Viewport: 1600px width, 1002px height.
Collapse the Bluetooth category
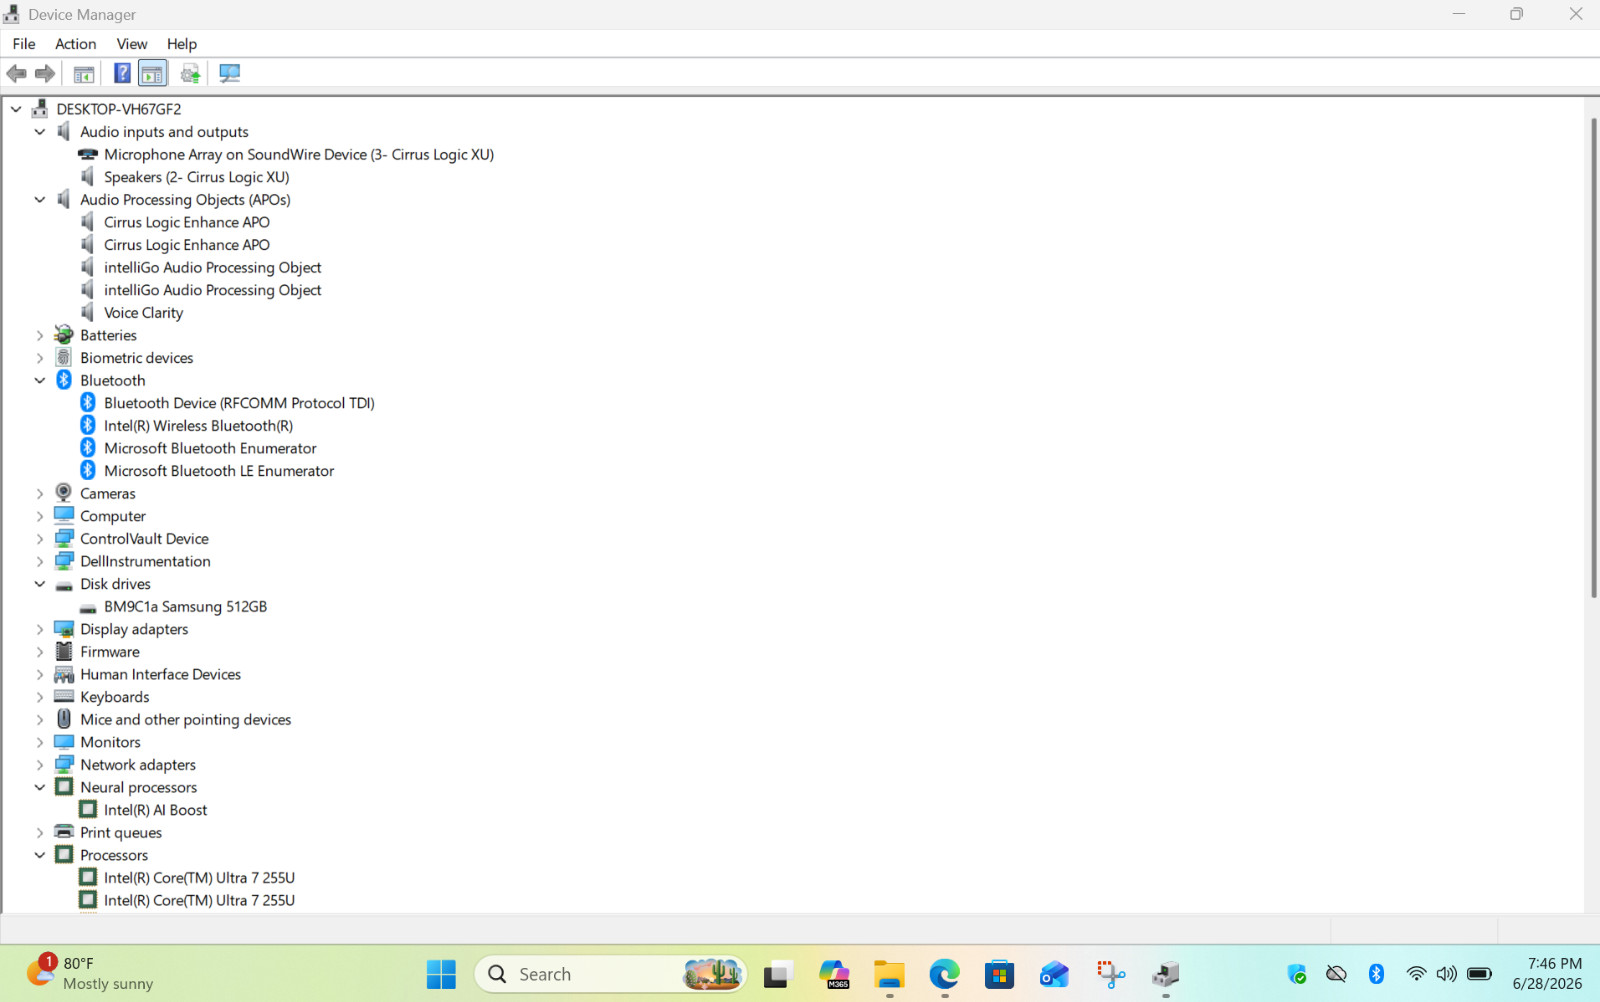40,381
